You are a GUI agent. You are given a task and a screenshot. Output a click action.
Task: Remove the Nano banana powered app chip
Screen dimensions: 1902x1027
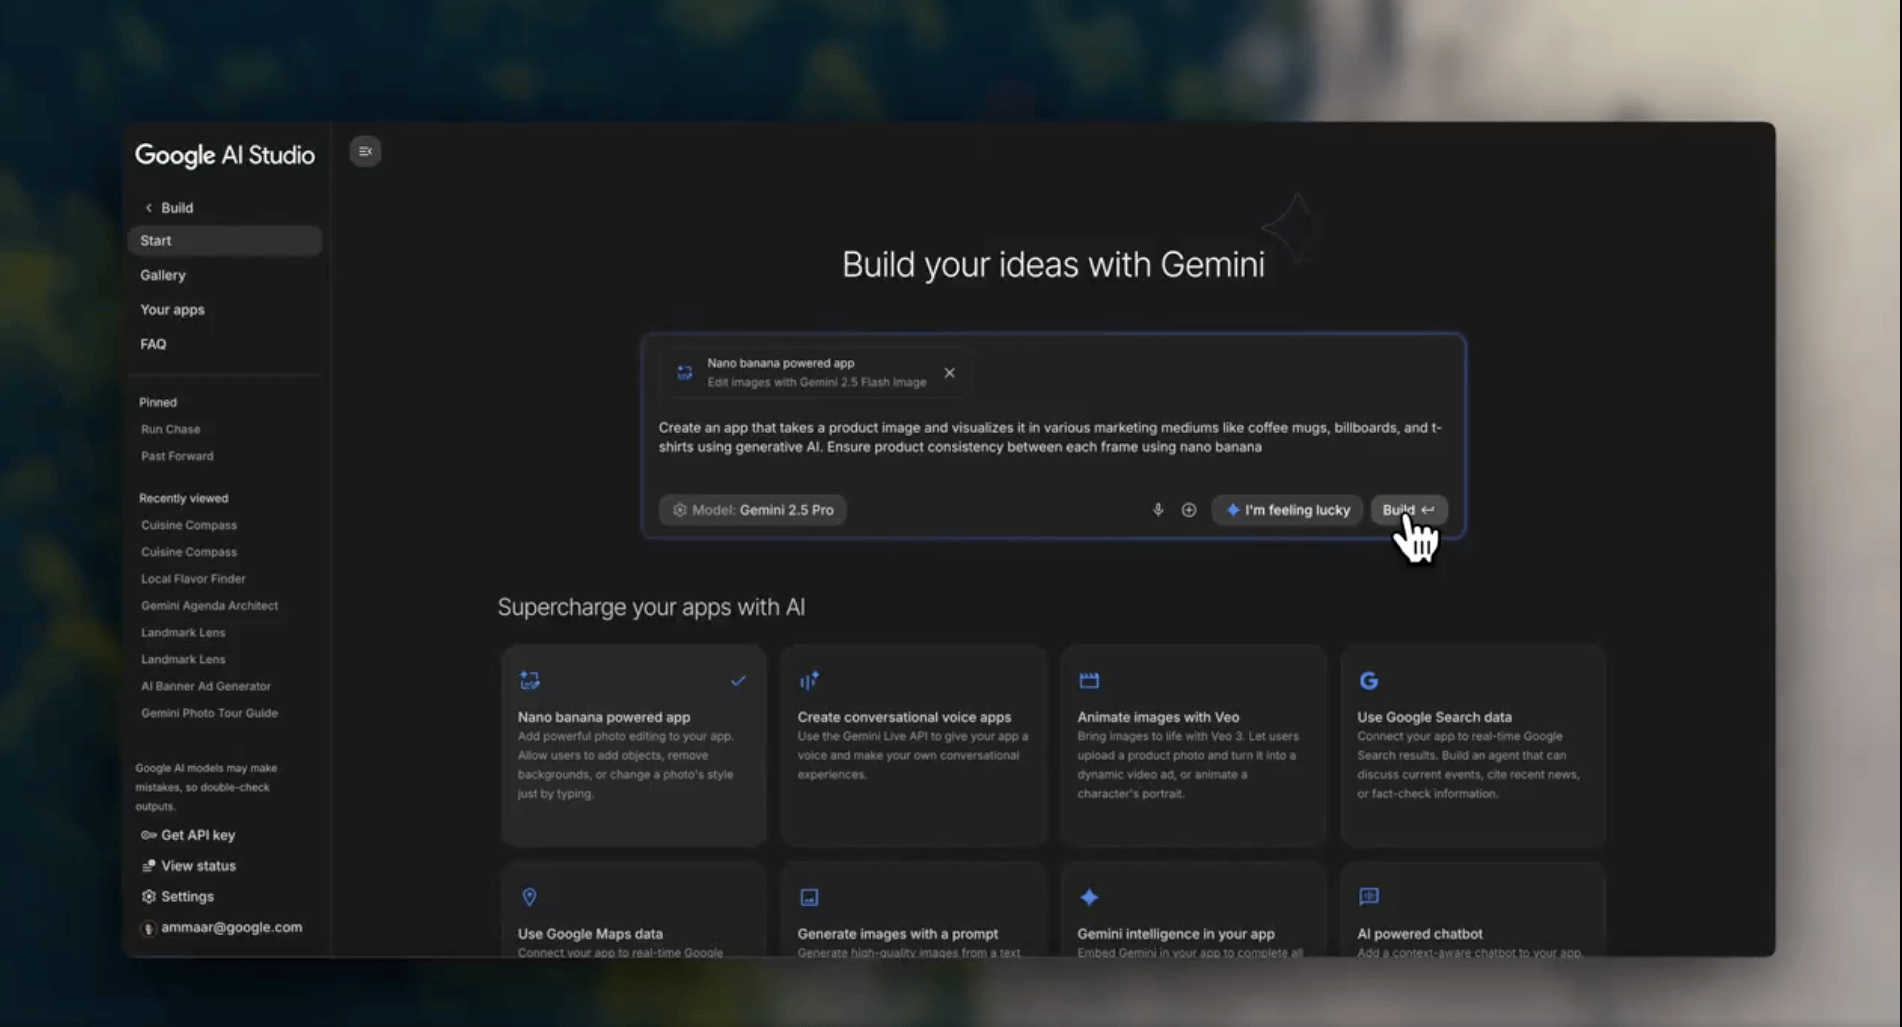click(949, 373)
